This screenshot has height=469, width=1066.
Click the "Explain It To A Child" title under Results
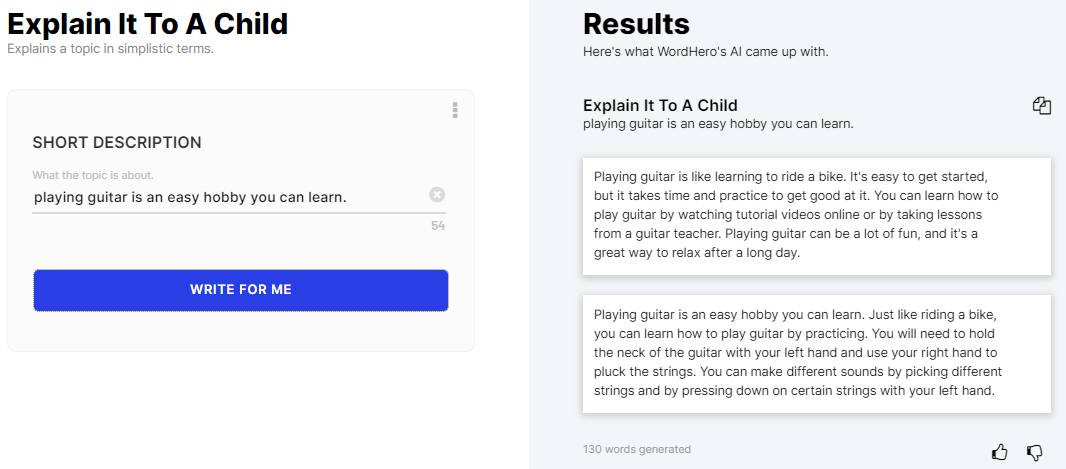point(660,106)
